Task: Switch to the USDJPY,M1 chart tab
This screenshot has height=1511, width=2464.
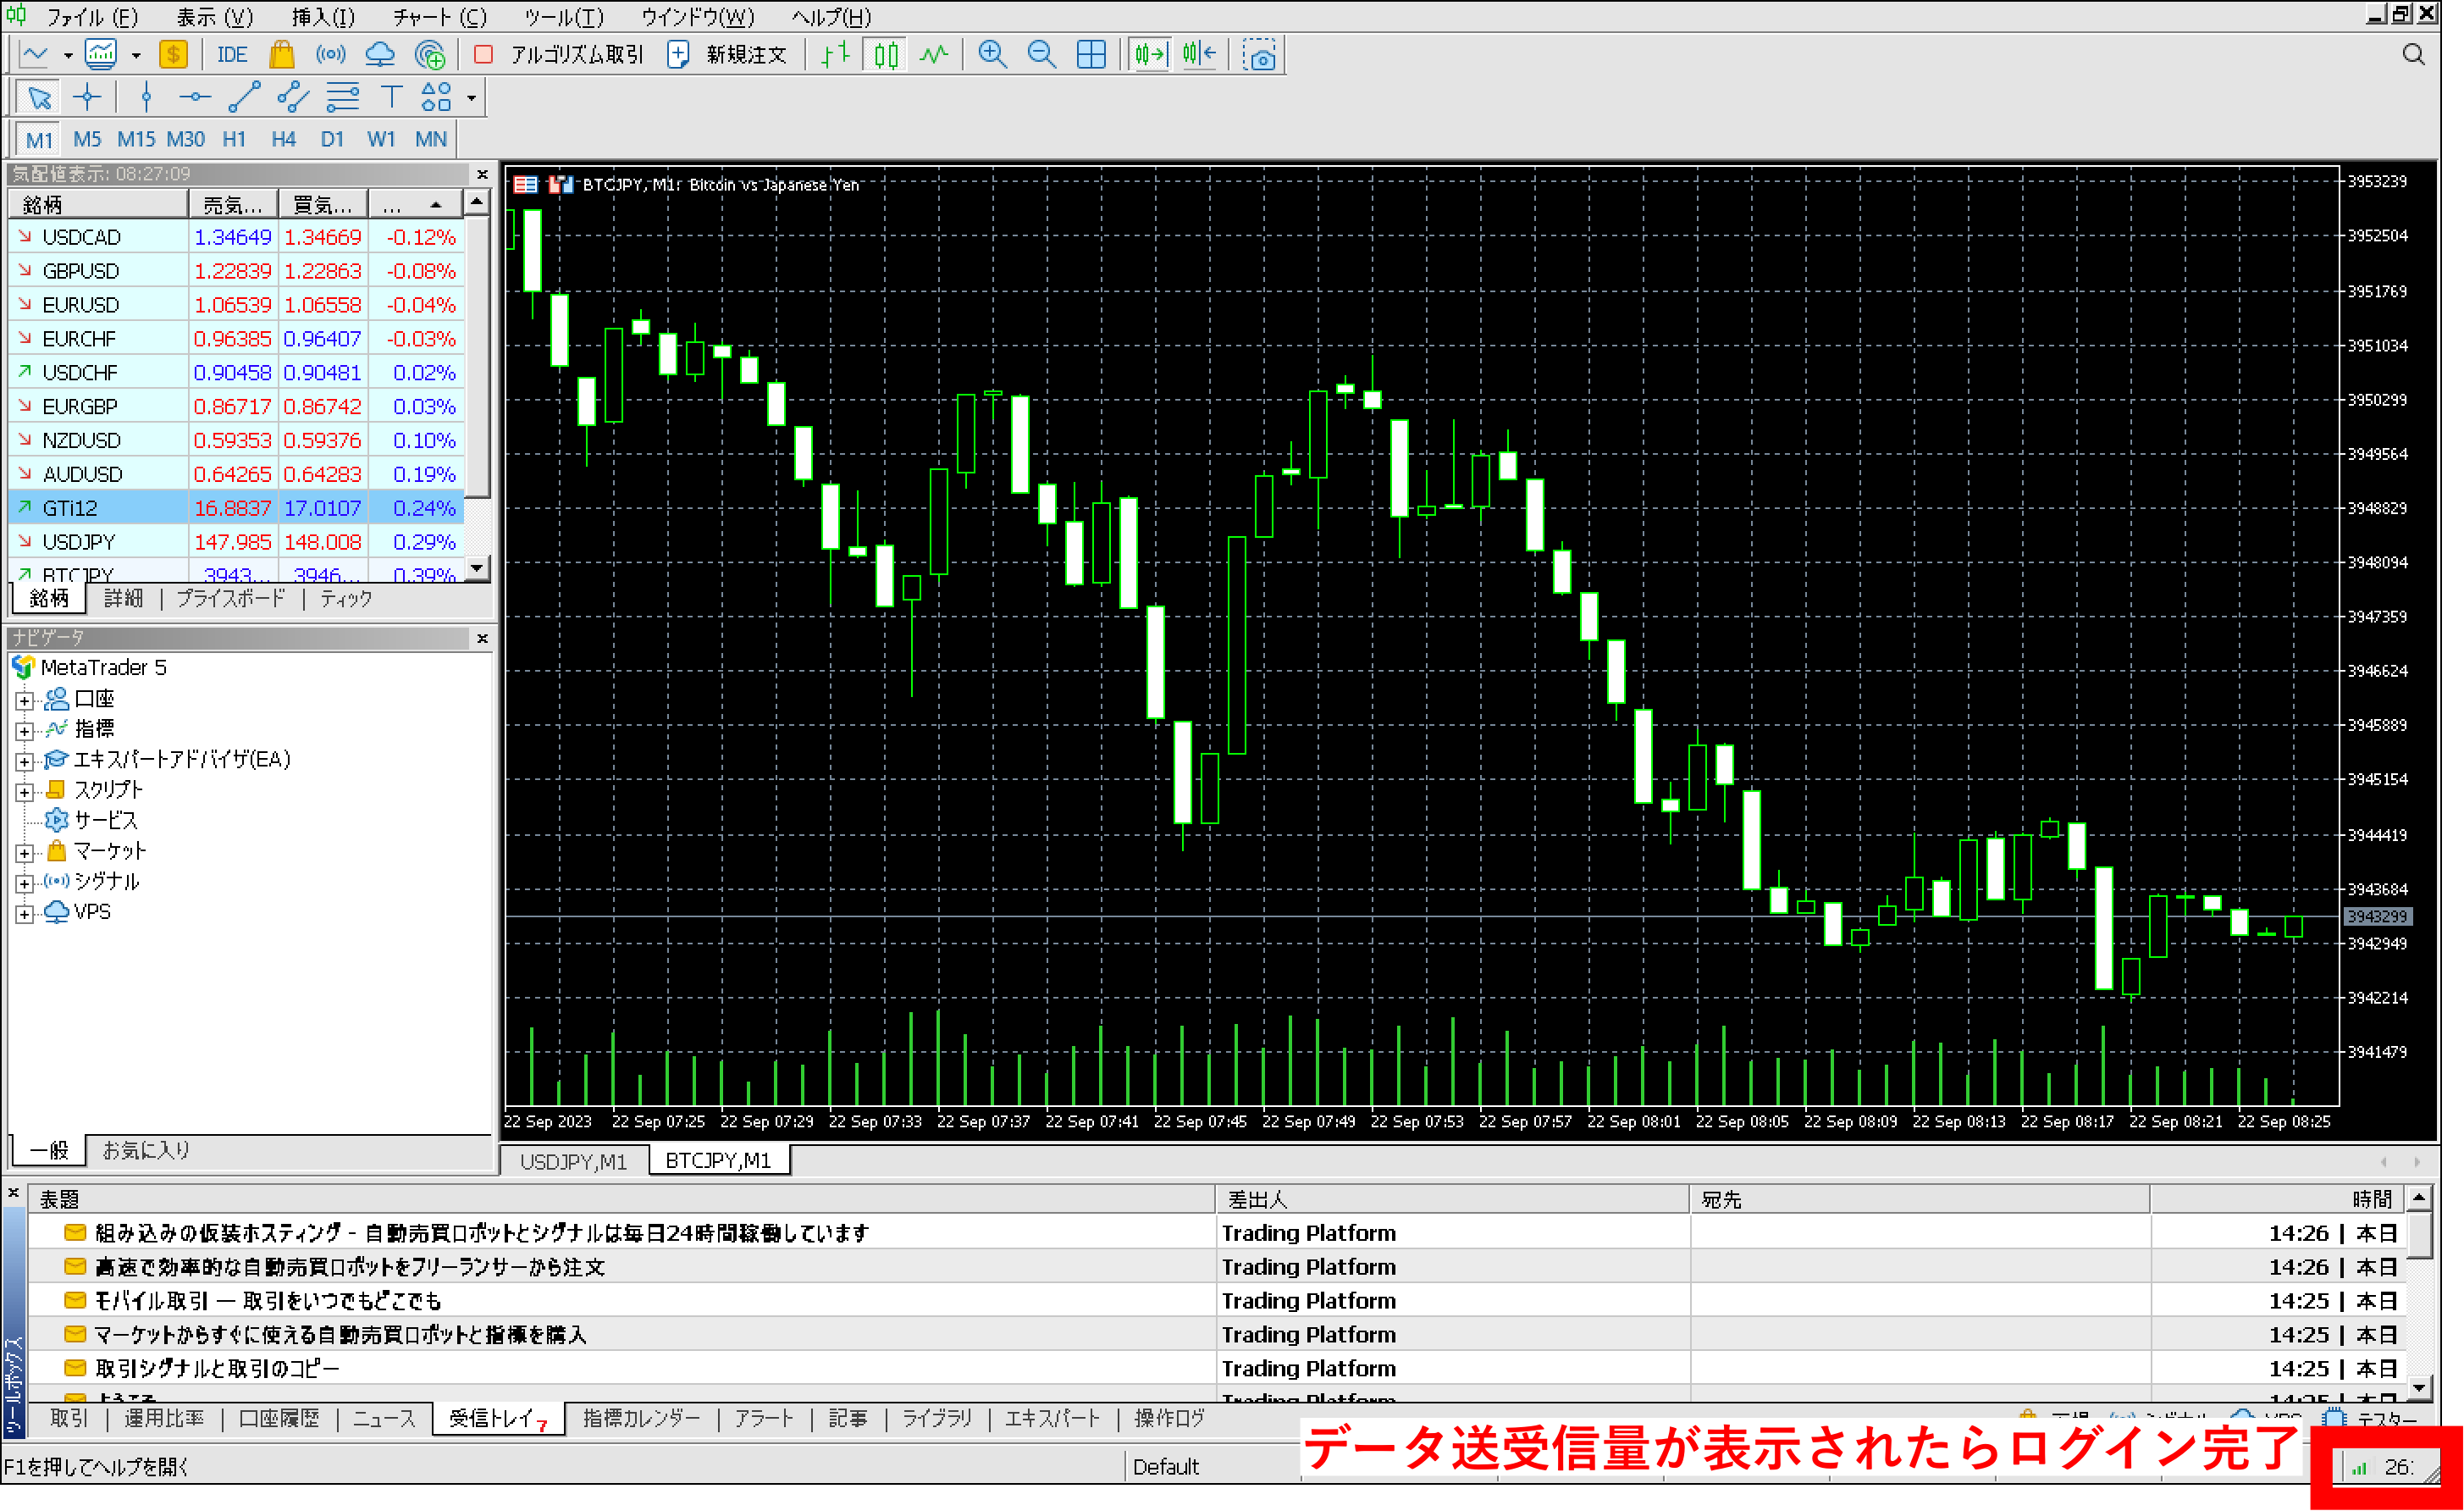Action: [573, 1161]
